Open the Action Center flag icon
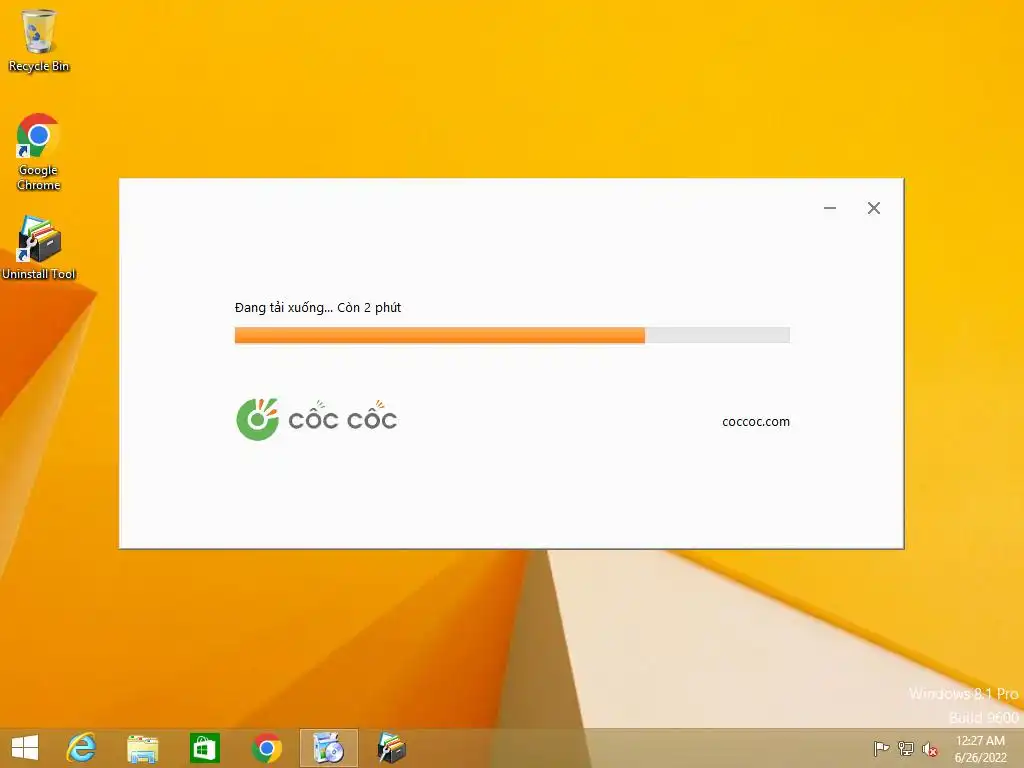Screen dimensions: 1024x768 tap(881, 749)
